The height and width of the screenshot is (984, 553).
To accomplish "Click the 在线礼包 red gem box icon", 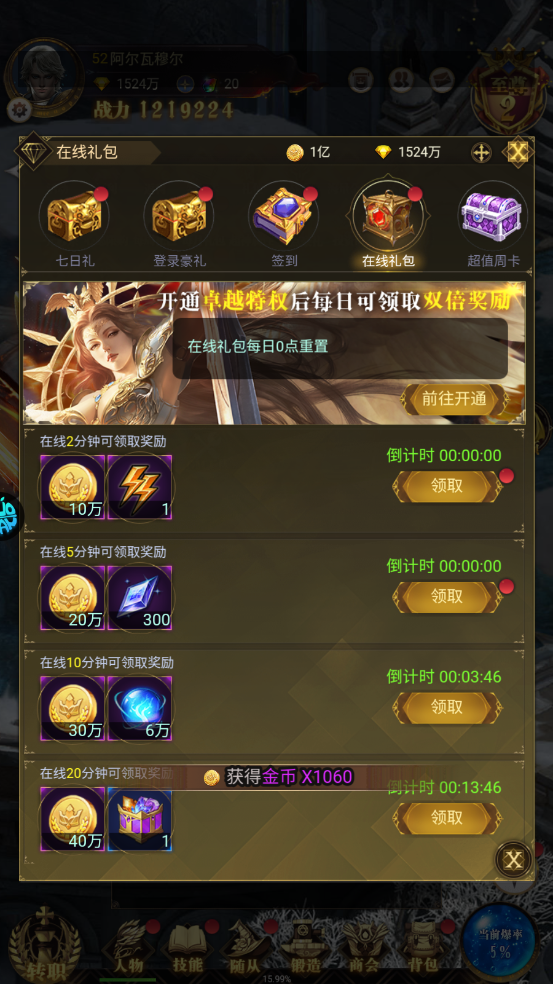I will [x=389, y=217].
